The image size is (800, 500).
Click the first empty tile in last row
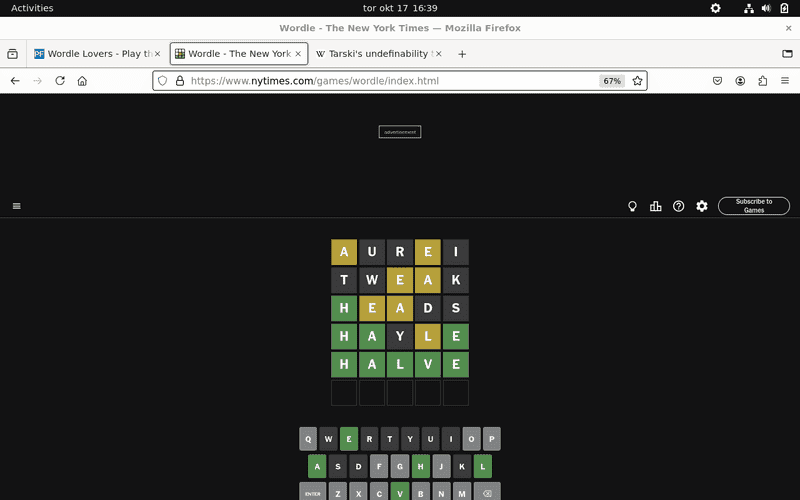(344, 393)
